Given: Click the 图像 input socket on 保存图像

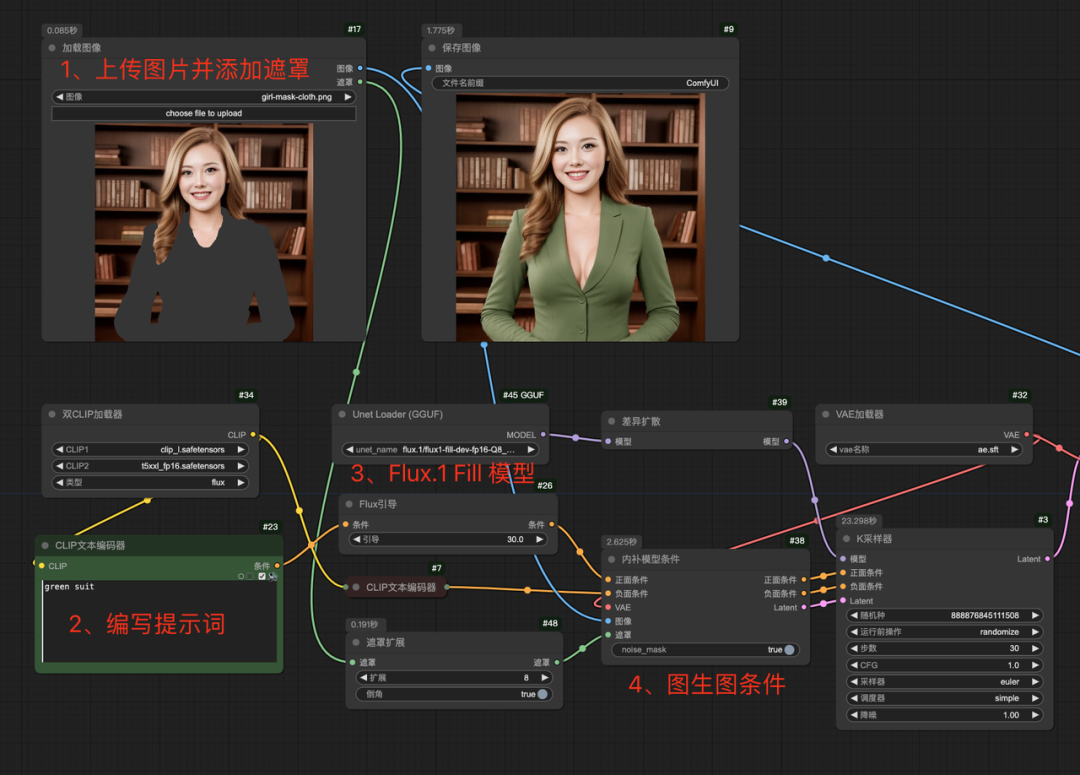Looking at the screenshot, I should pos(428,68).
